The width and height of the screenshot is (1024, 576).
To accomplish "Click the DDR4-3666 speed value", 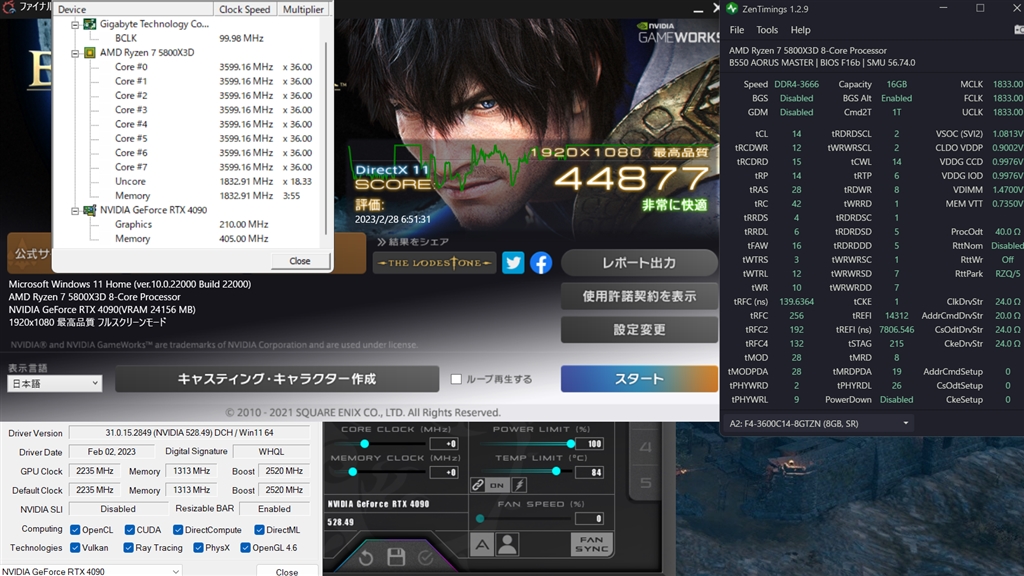I will point(796,84).
